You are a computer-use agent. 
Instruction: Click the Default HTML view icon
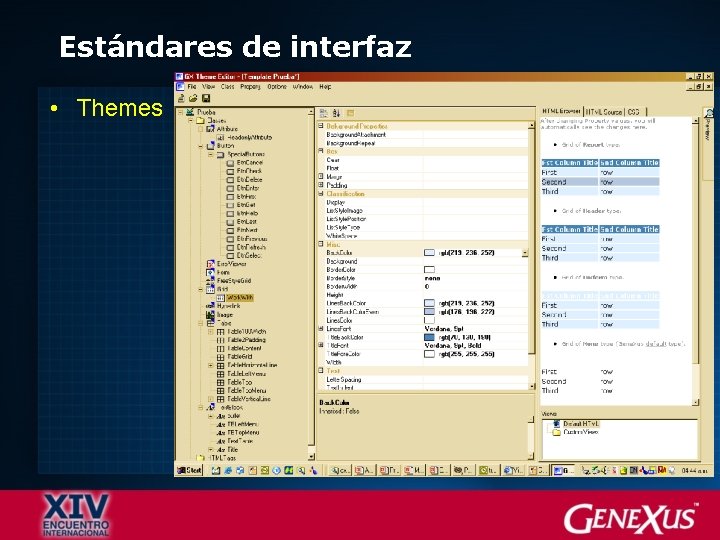point(557,424)
